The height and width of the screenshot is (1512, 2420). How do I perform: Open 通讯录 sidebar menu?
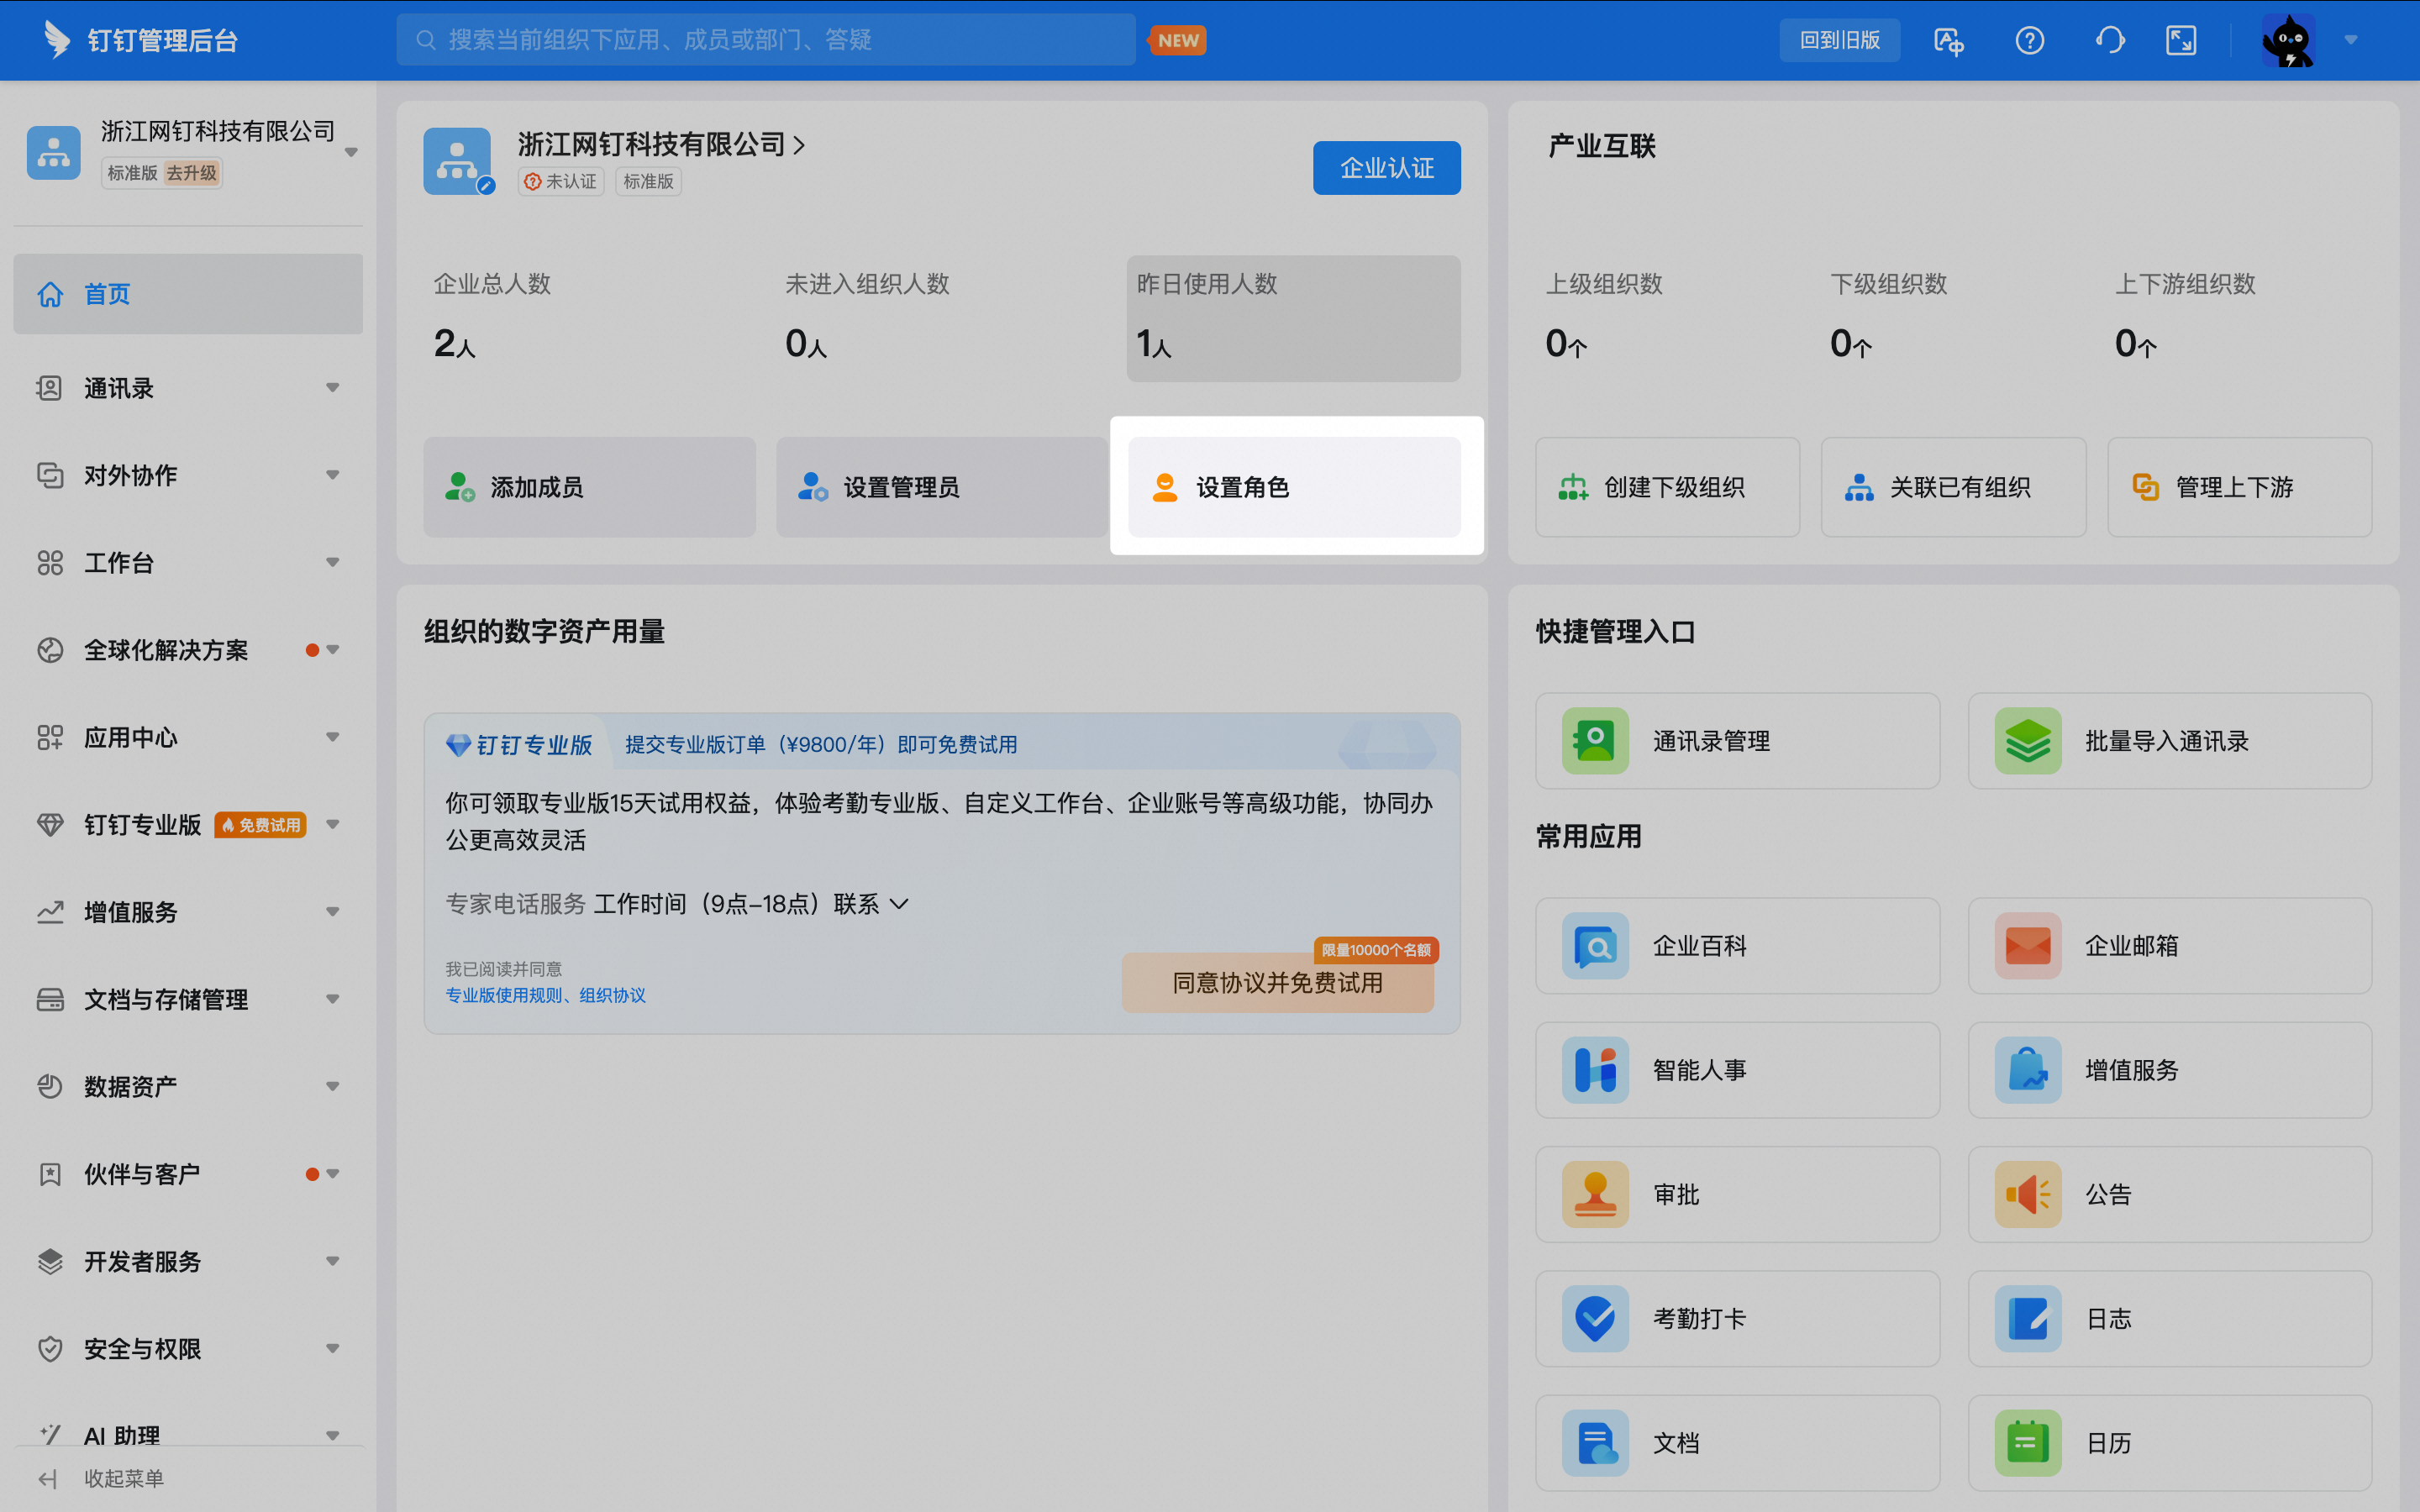pyautogui.click(x=188, y=388)
